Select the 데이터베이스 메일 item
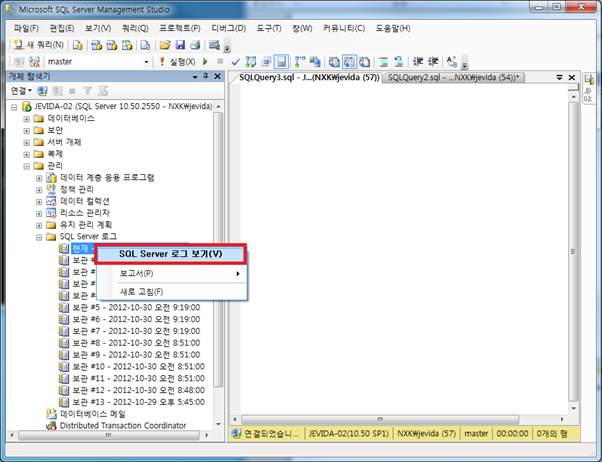The width and height of the screenshot is (602, 462). [x=93, y=414]
